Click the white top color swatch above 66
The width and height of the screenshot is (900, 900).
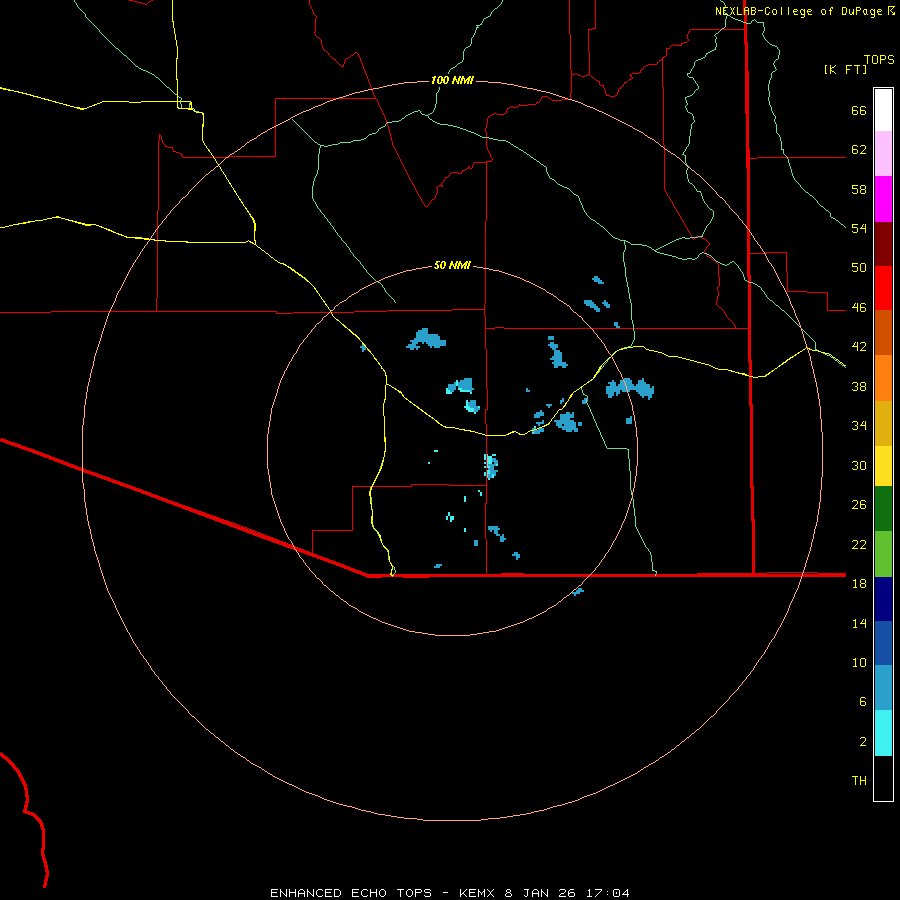pyautogui.click(x=883, y=110)
